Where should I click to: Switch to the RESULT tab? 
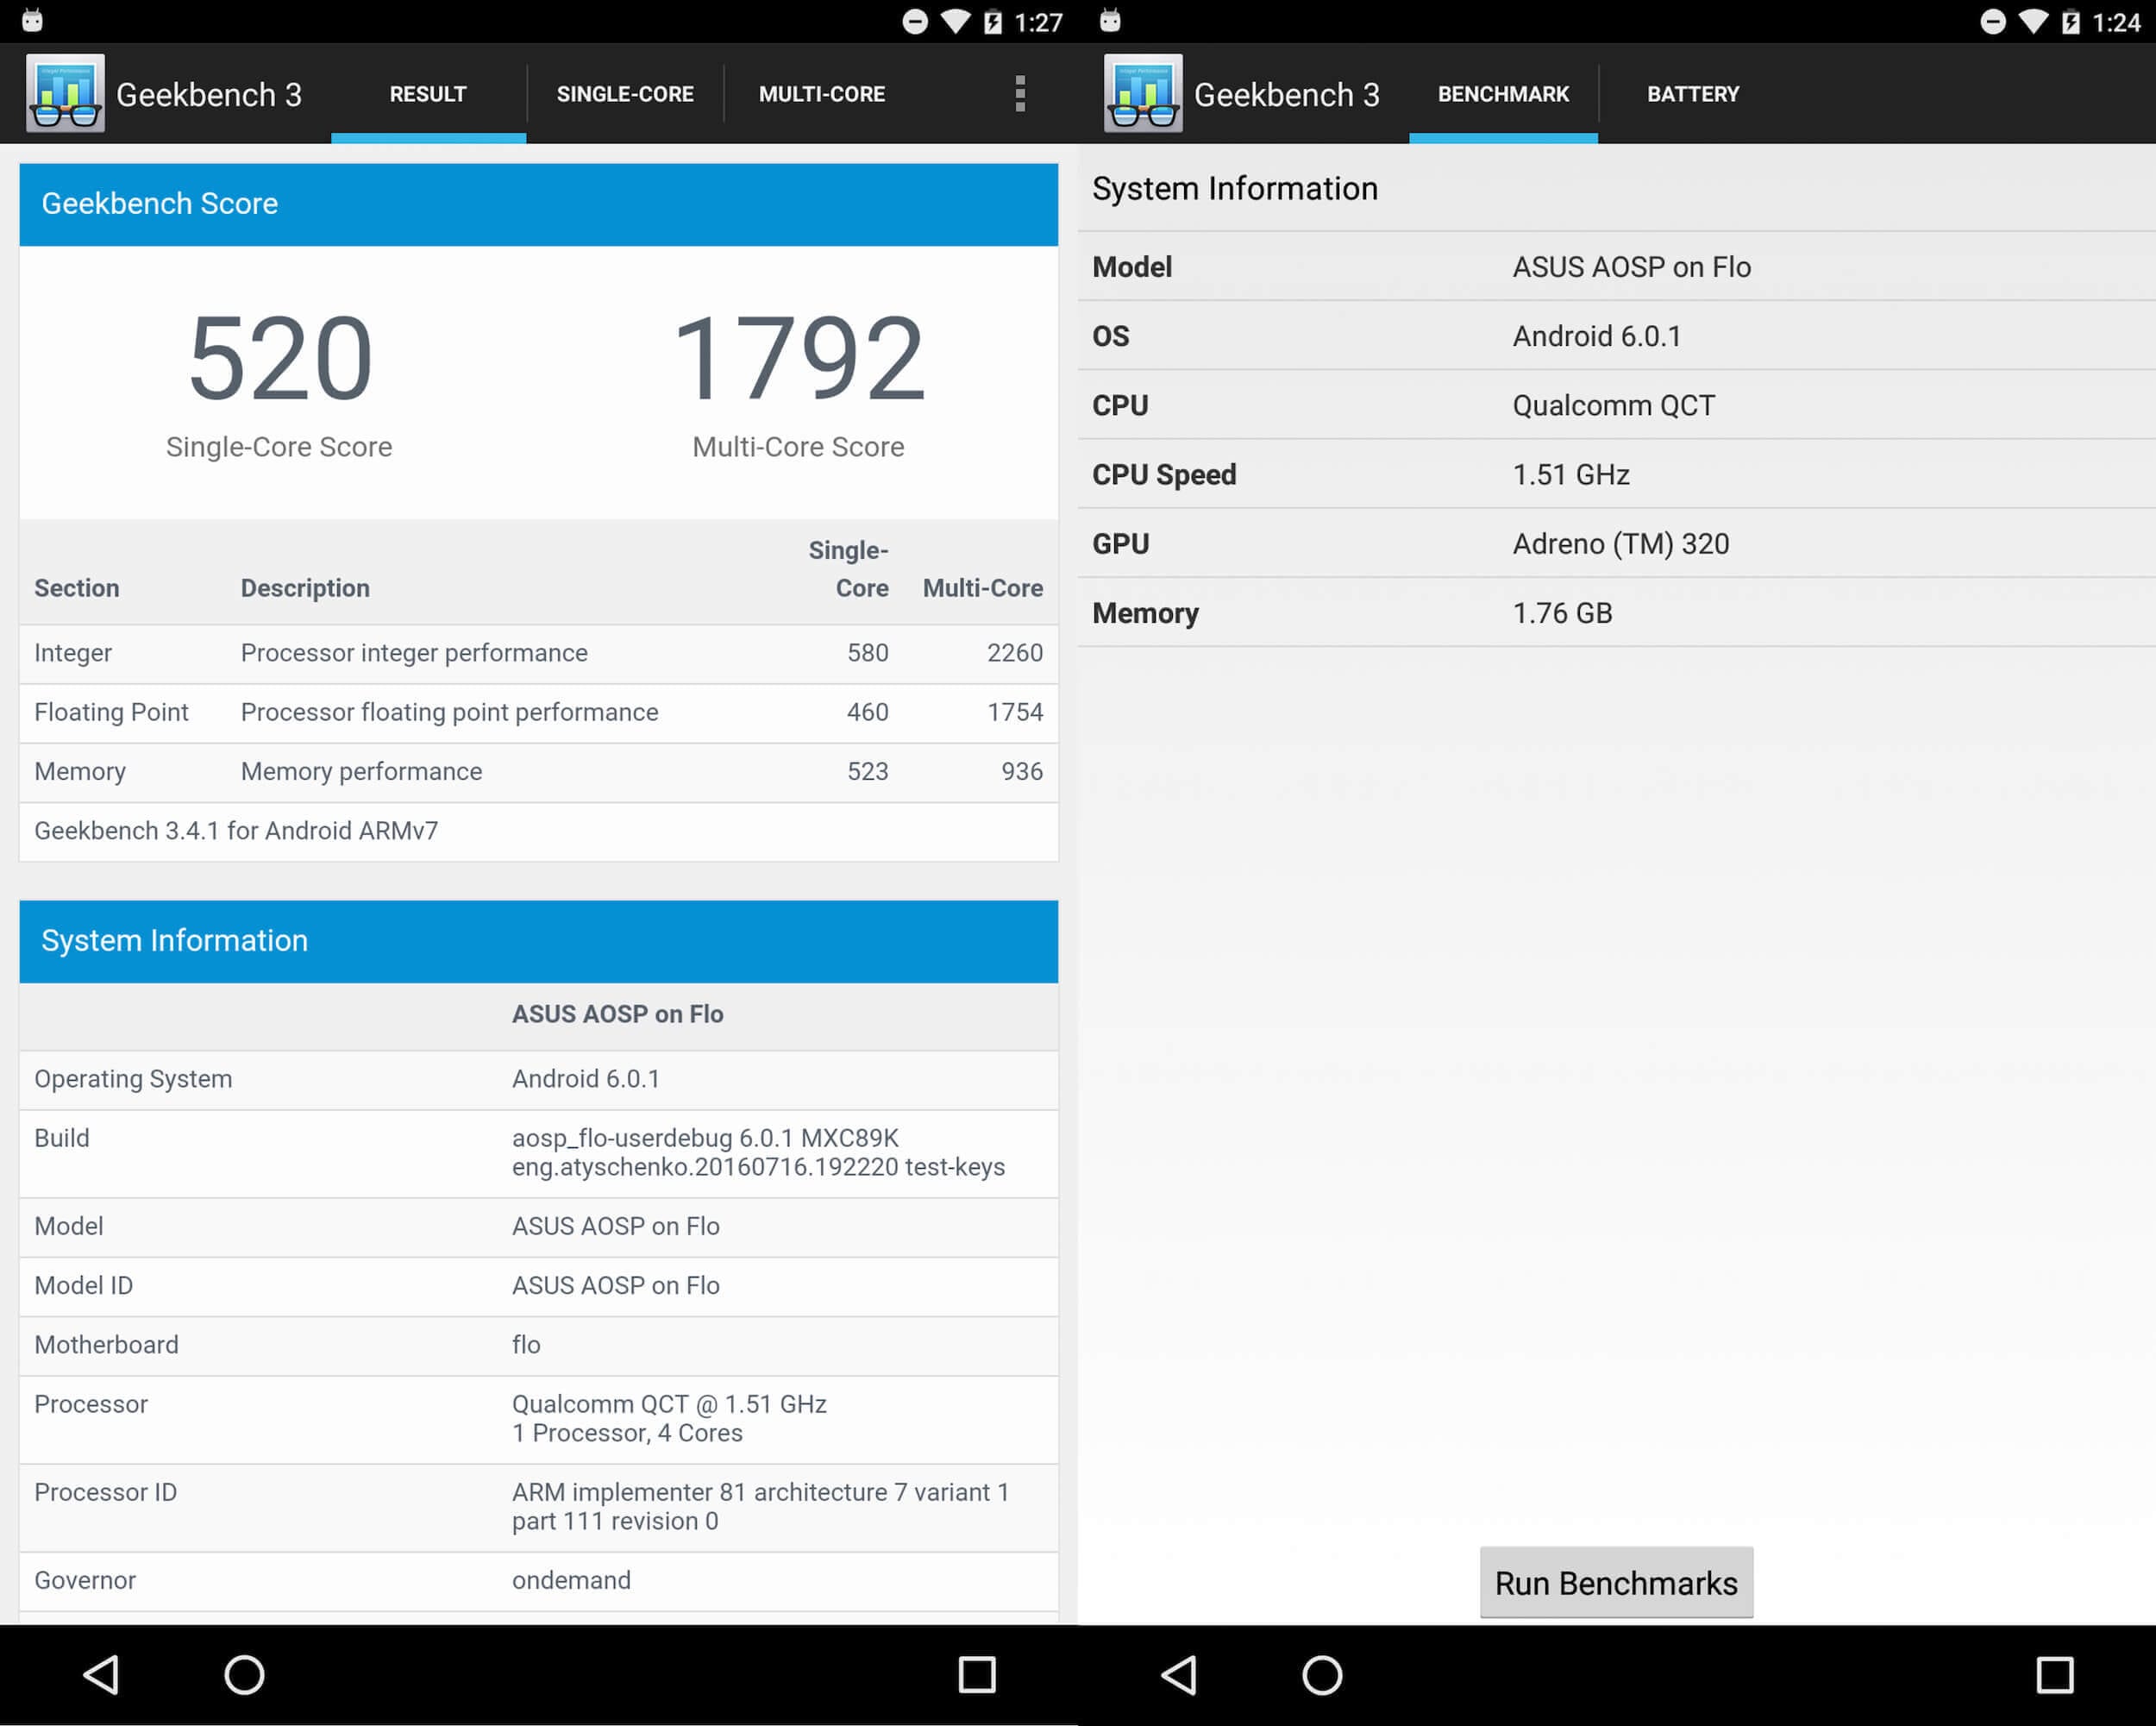tap(428, 94)
